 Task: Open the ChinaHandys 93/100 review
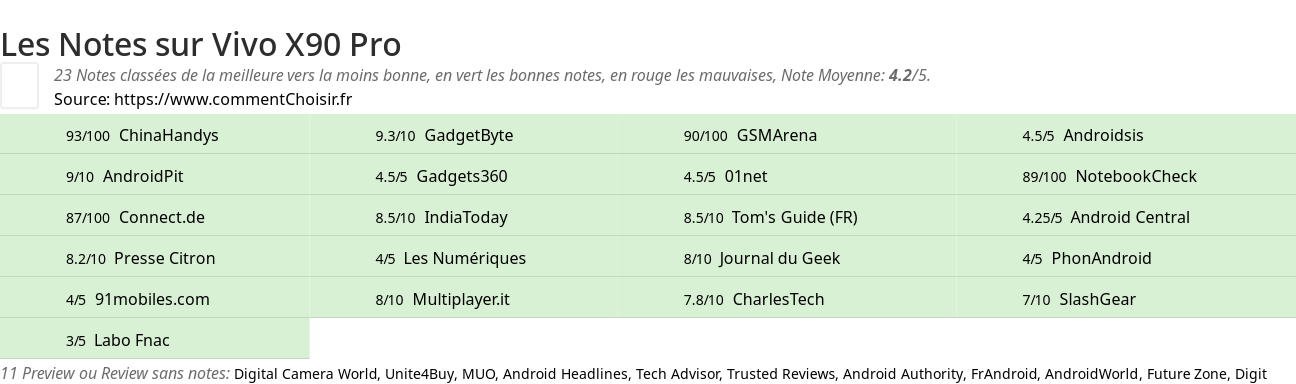coord(155,135)
